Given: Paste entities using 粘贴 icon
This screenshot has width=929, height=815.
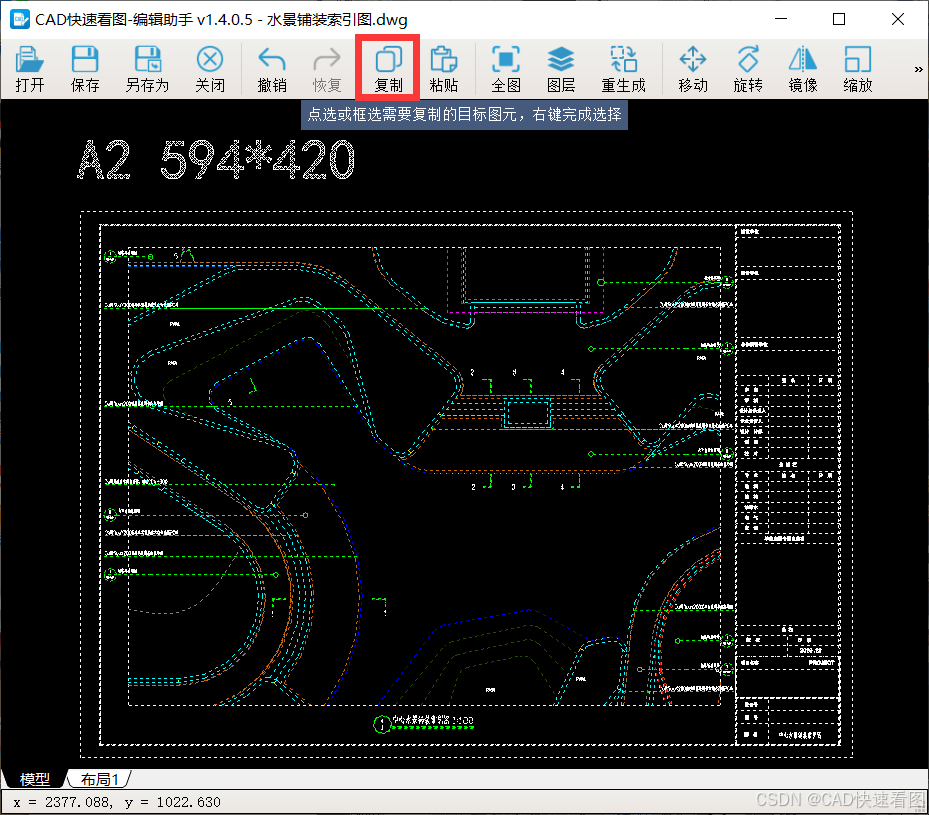Looking at the screenshot, I should click(x=444, y=69).
